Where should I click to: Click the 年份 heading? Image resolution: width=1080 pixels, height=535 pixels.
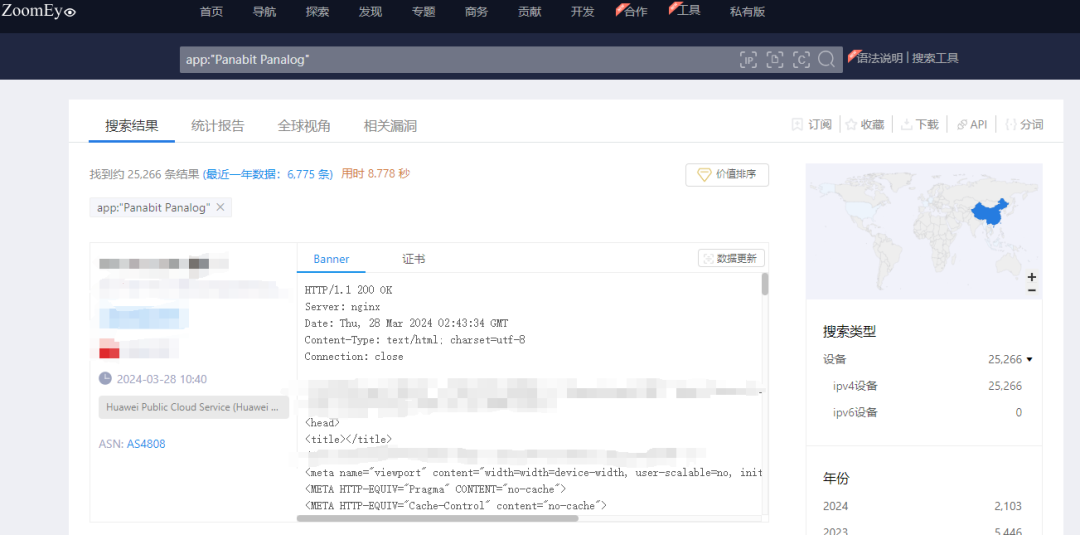tap(836, 479)
